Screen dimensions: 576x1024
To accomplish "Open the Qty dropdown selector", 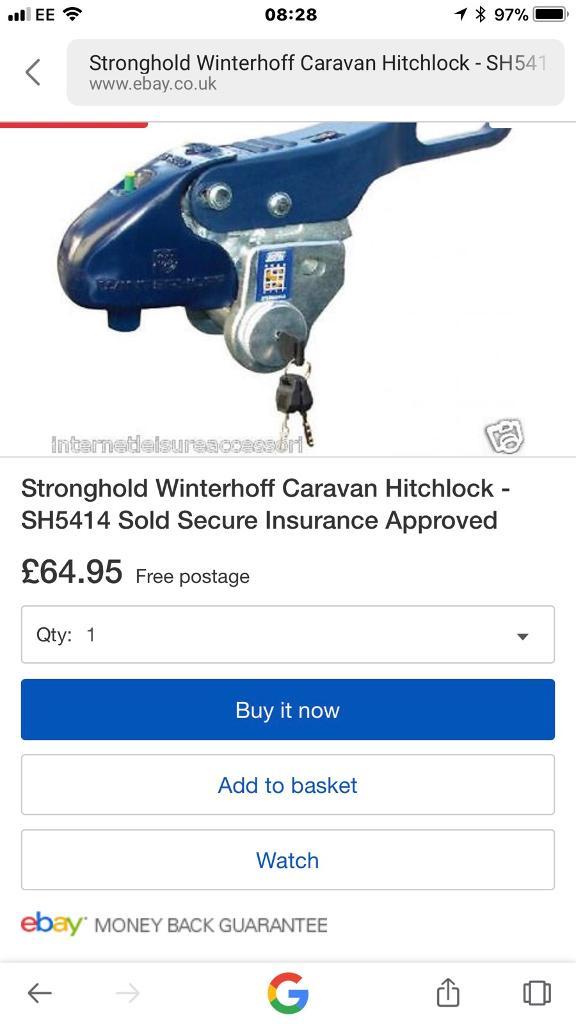I will [288, 634].
